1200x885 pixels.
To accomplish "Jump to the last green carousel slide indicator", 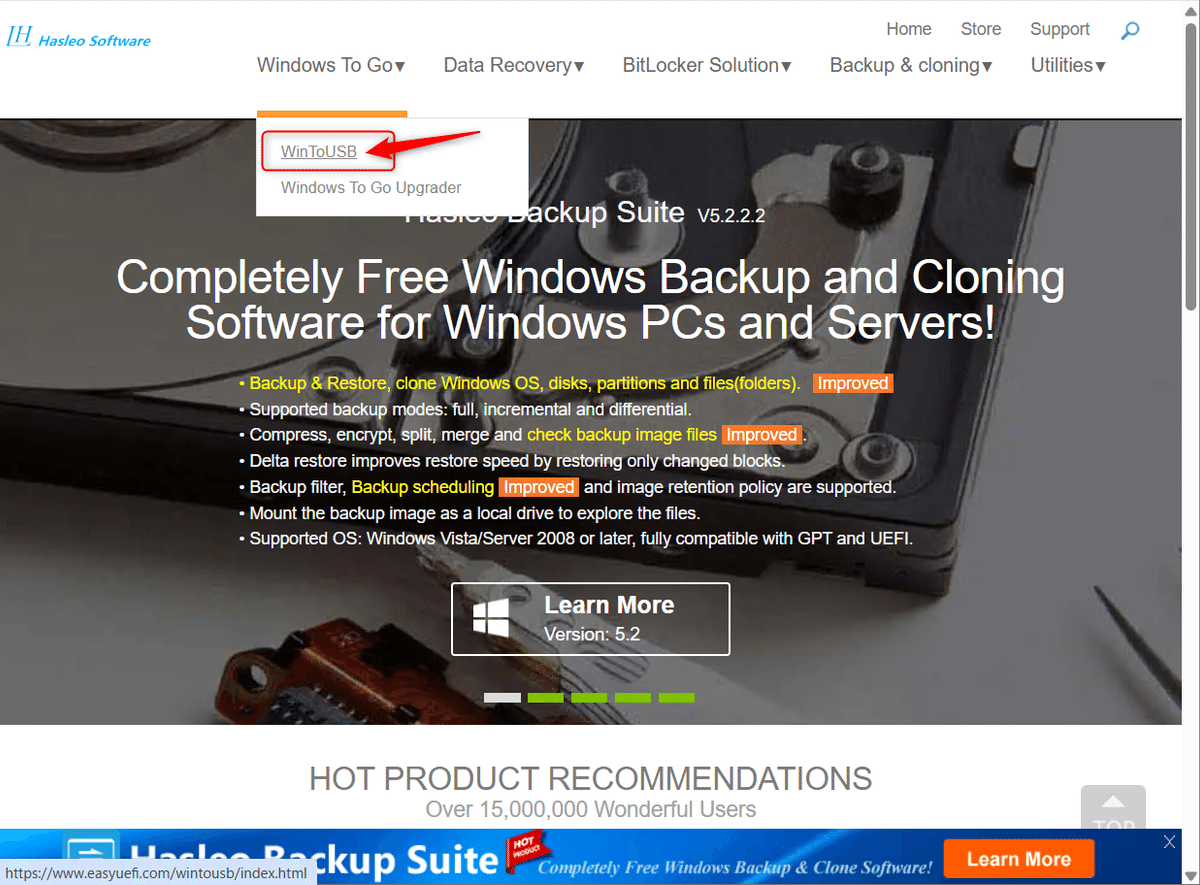I will point(677,697).
